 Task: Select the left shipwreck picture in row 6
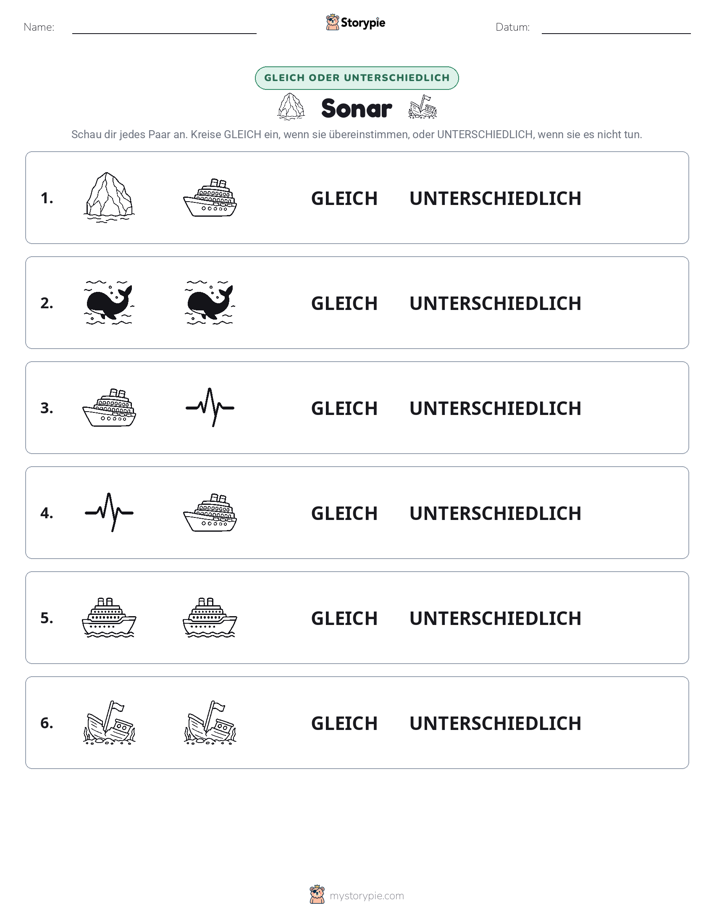(x=109, y=722)
